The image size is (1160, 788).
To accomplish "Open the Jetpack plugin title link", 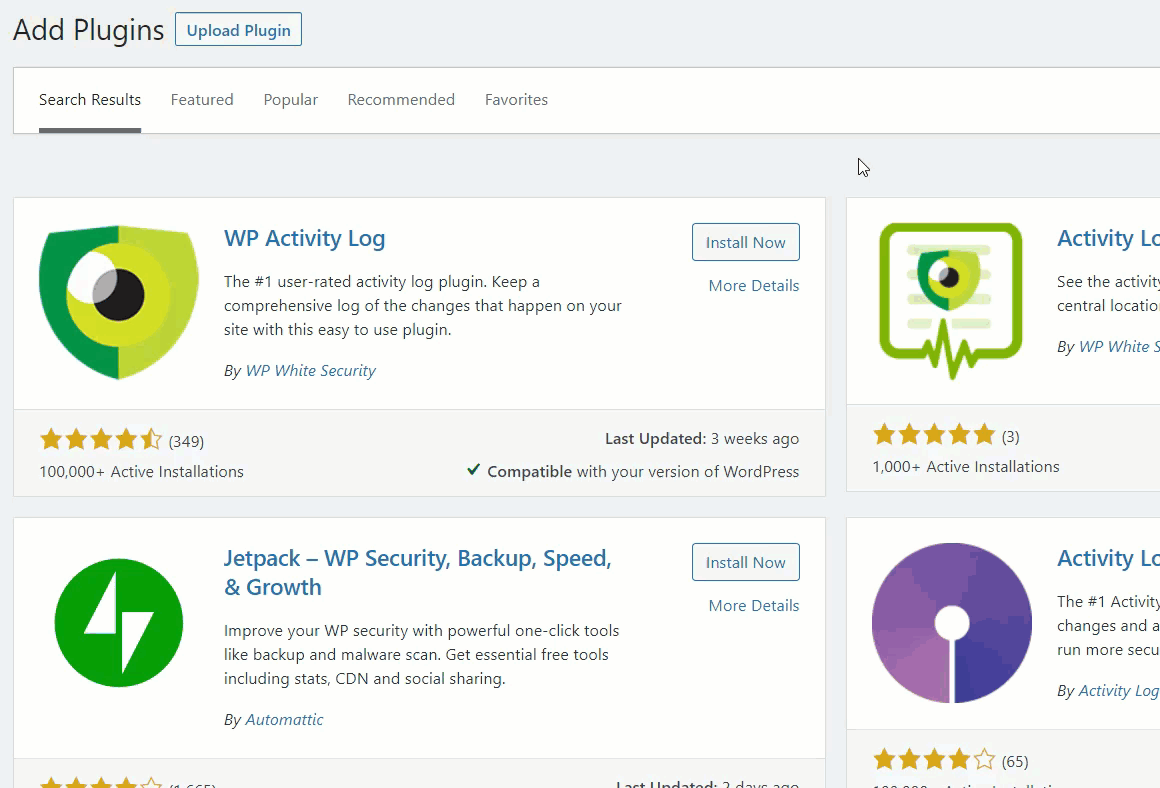I will pos(418,573).
